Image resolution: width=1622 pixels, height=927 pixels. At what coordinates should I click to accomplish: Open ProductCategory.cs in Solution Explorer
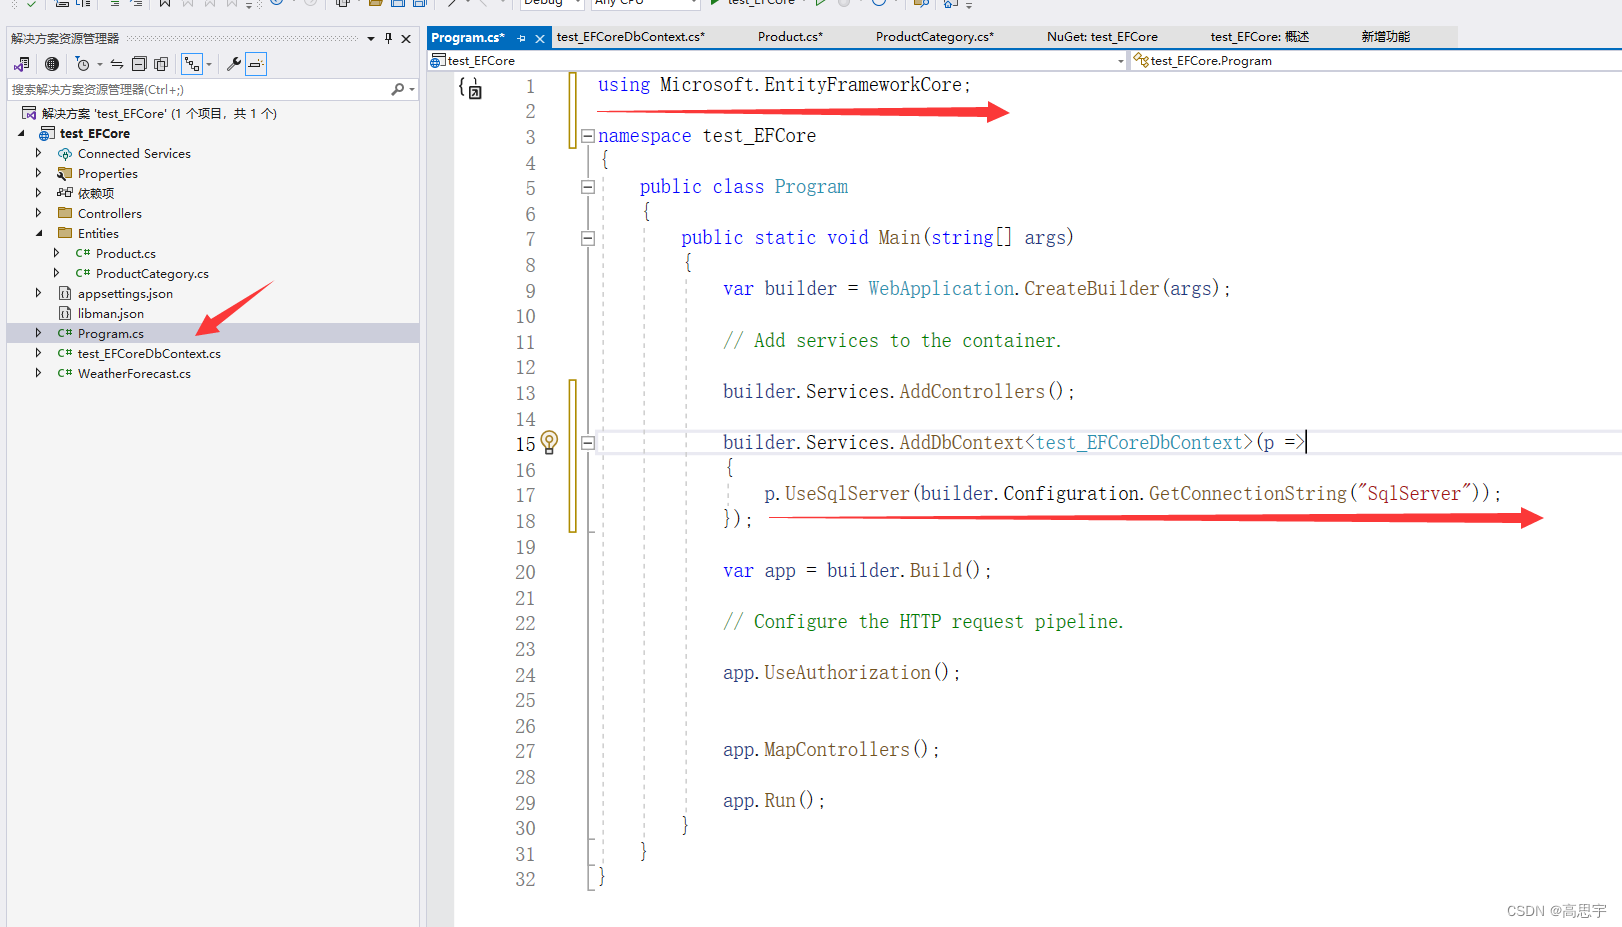click(152, 273)
